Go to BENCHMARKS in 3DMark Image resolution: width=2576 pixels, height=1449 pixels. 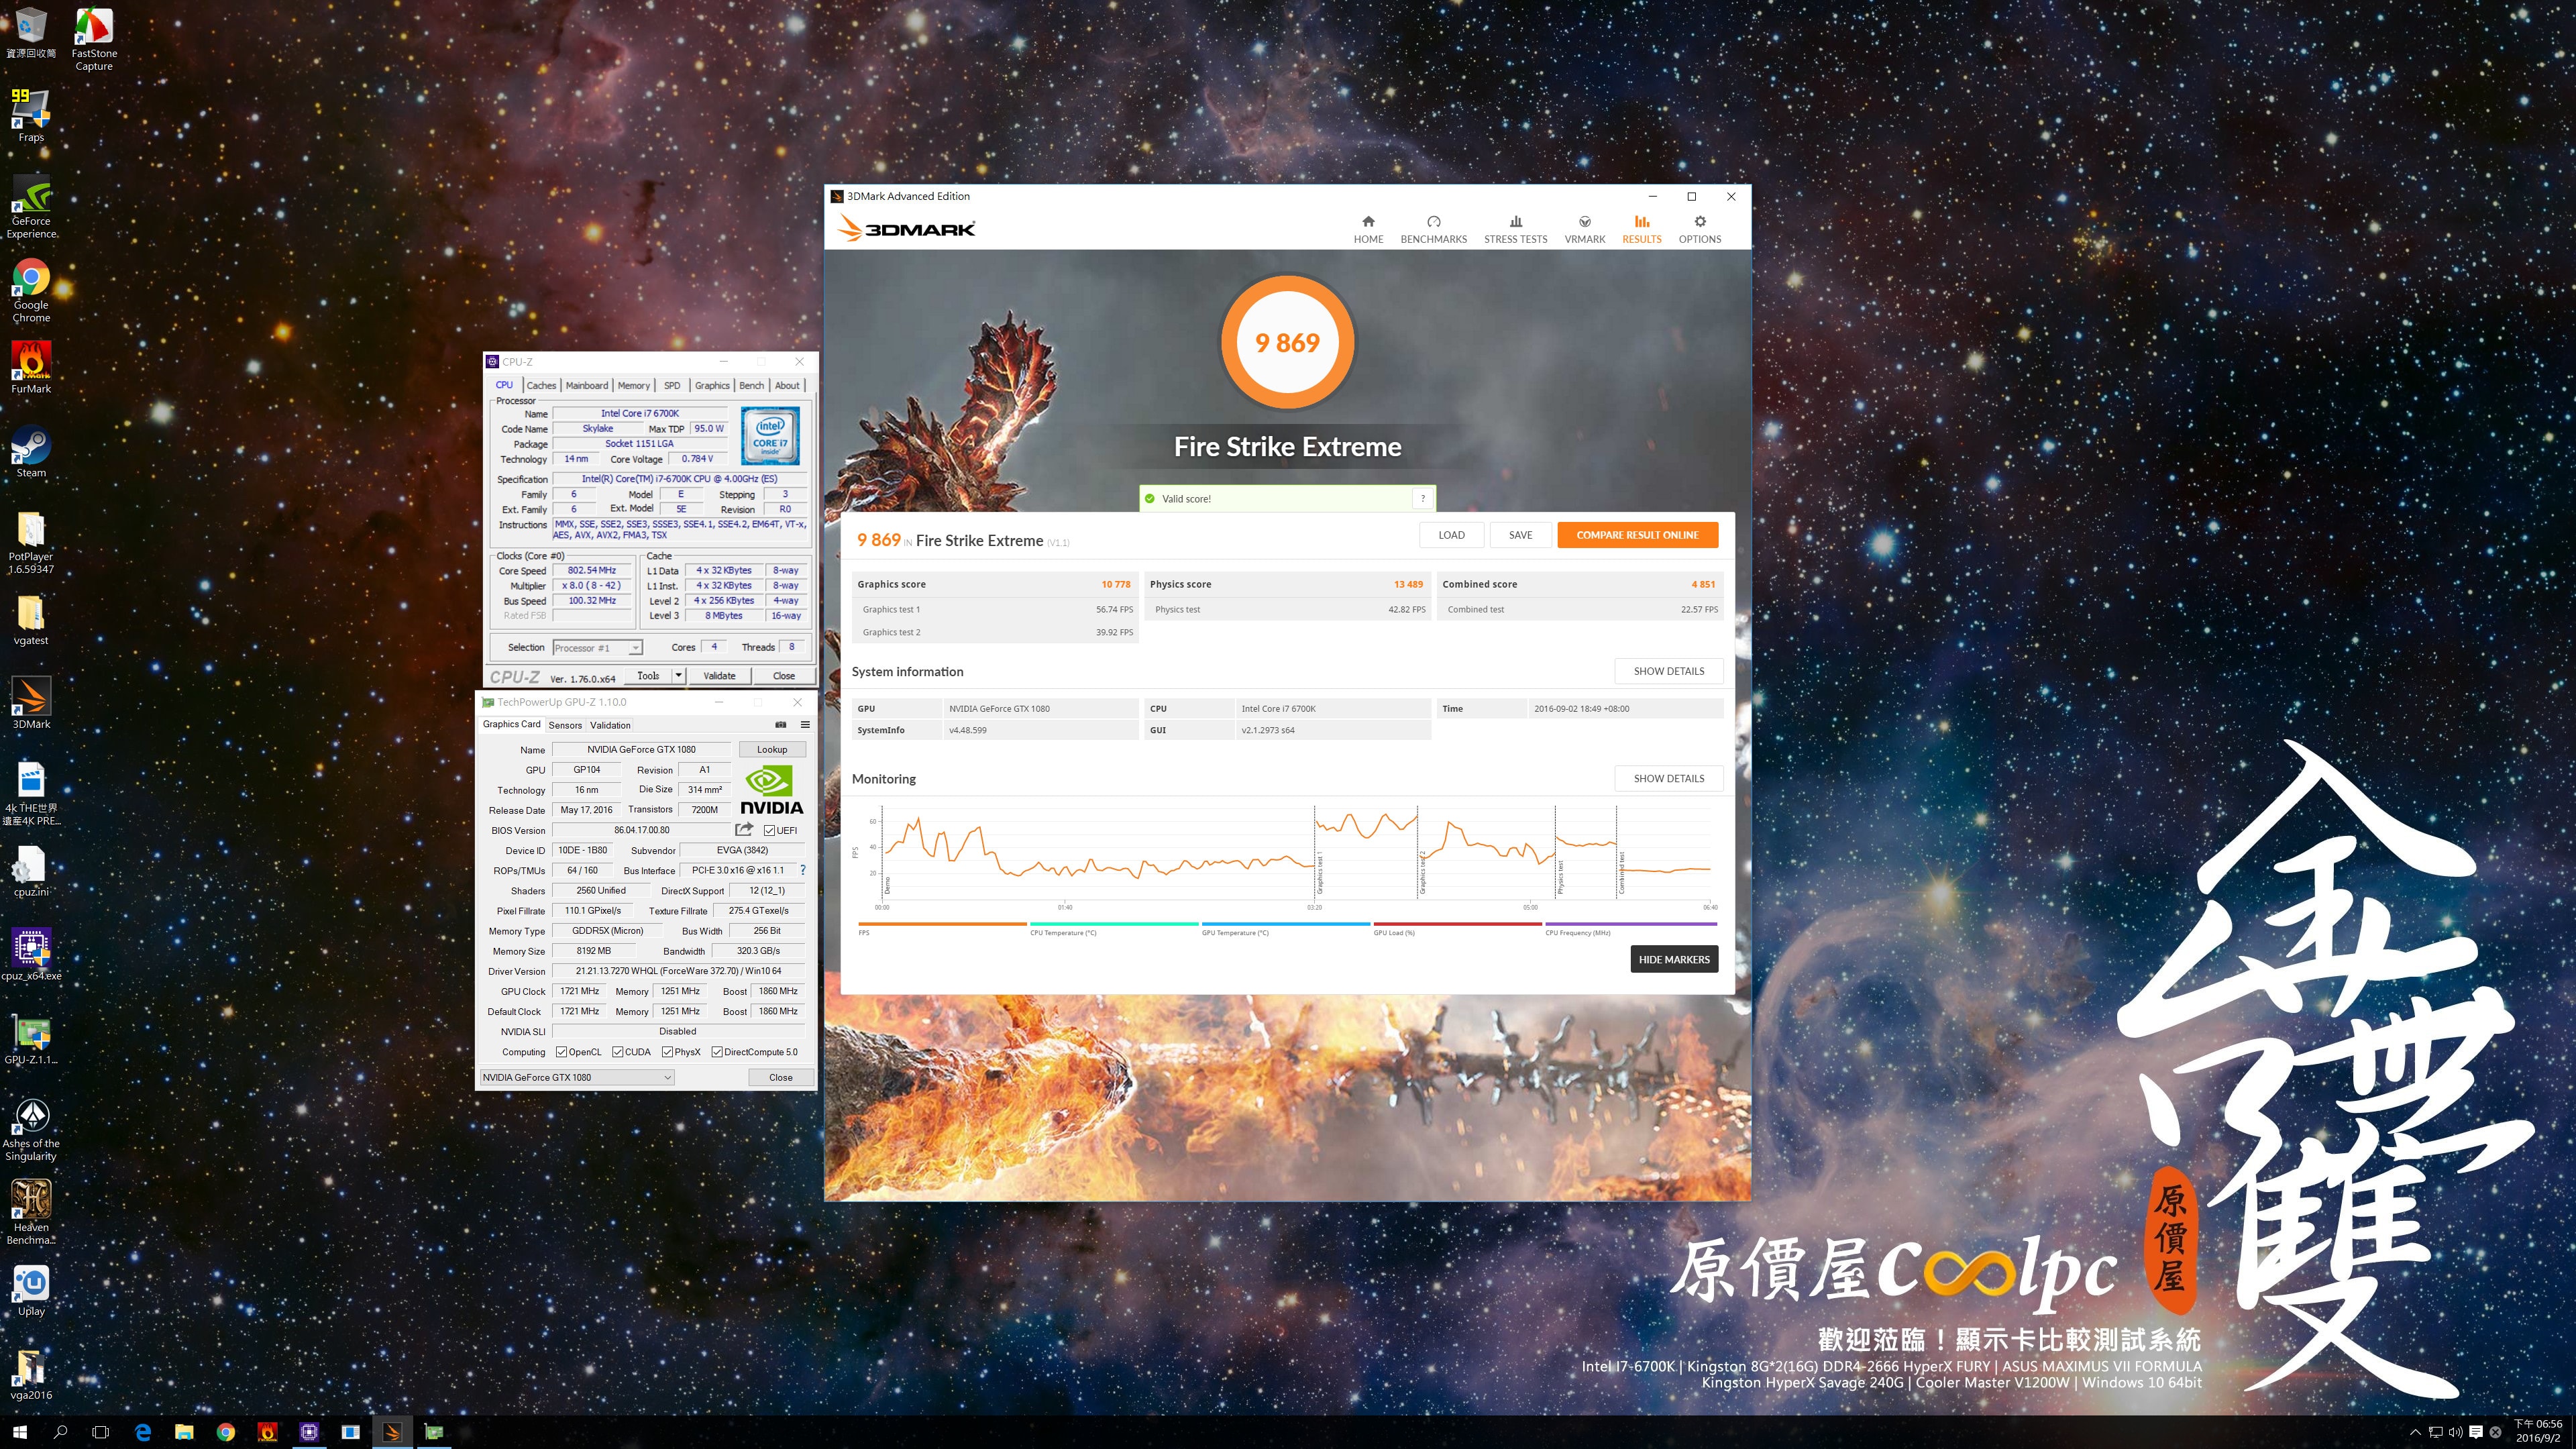point(1433,229)
